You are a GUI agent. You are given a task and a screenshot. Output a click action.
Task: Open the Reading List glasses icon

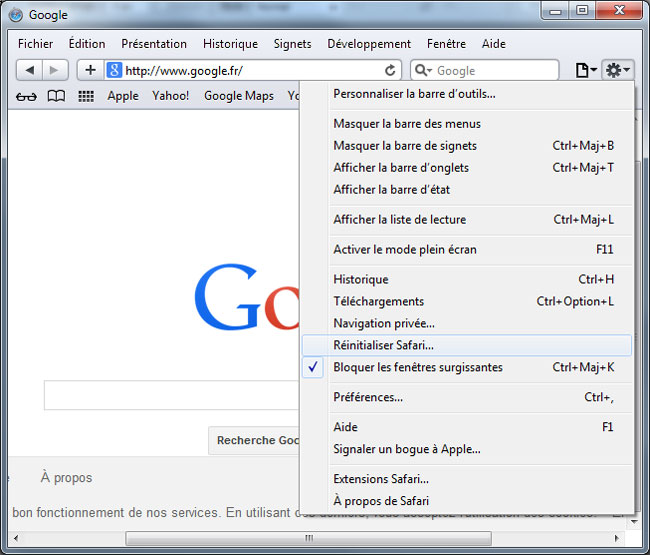point(26,97)
